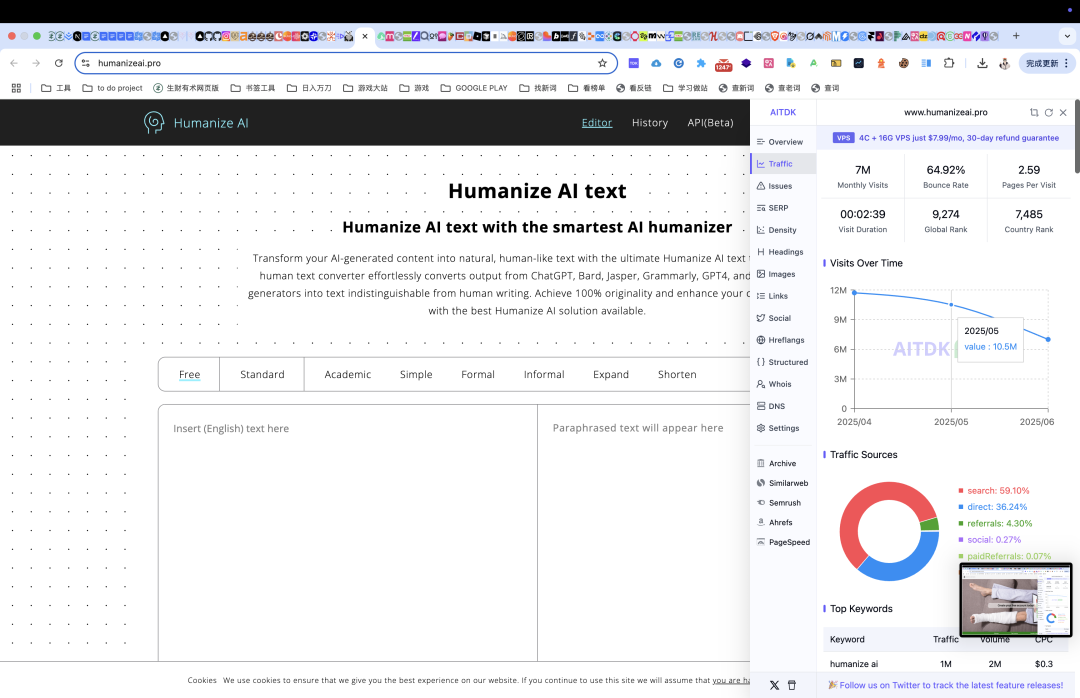The height and width of the screenshot is (698, 1080).
Task: Open the 日入万刀 bookmarks folder
Action: (309, 88)
